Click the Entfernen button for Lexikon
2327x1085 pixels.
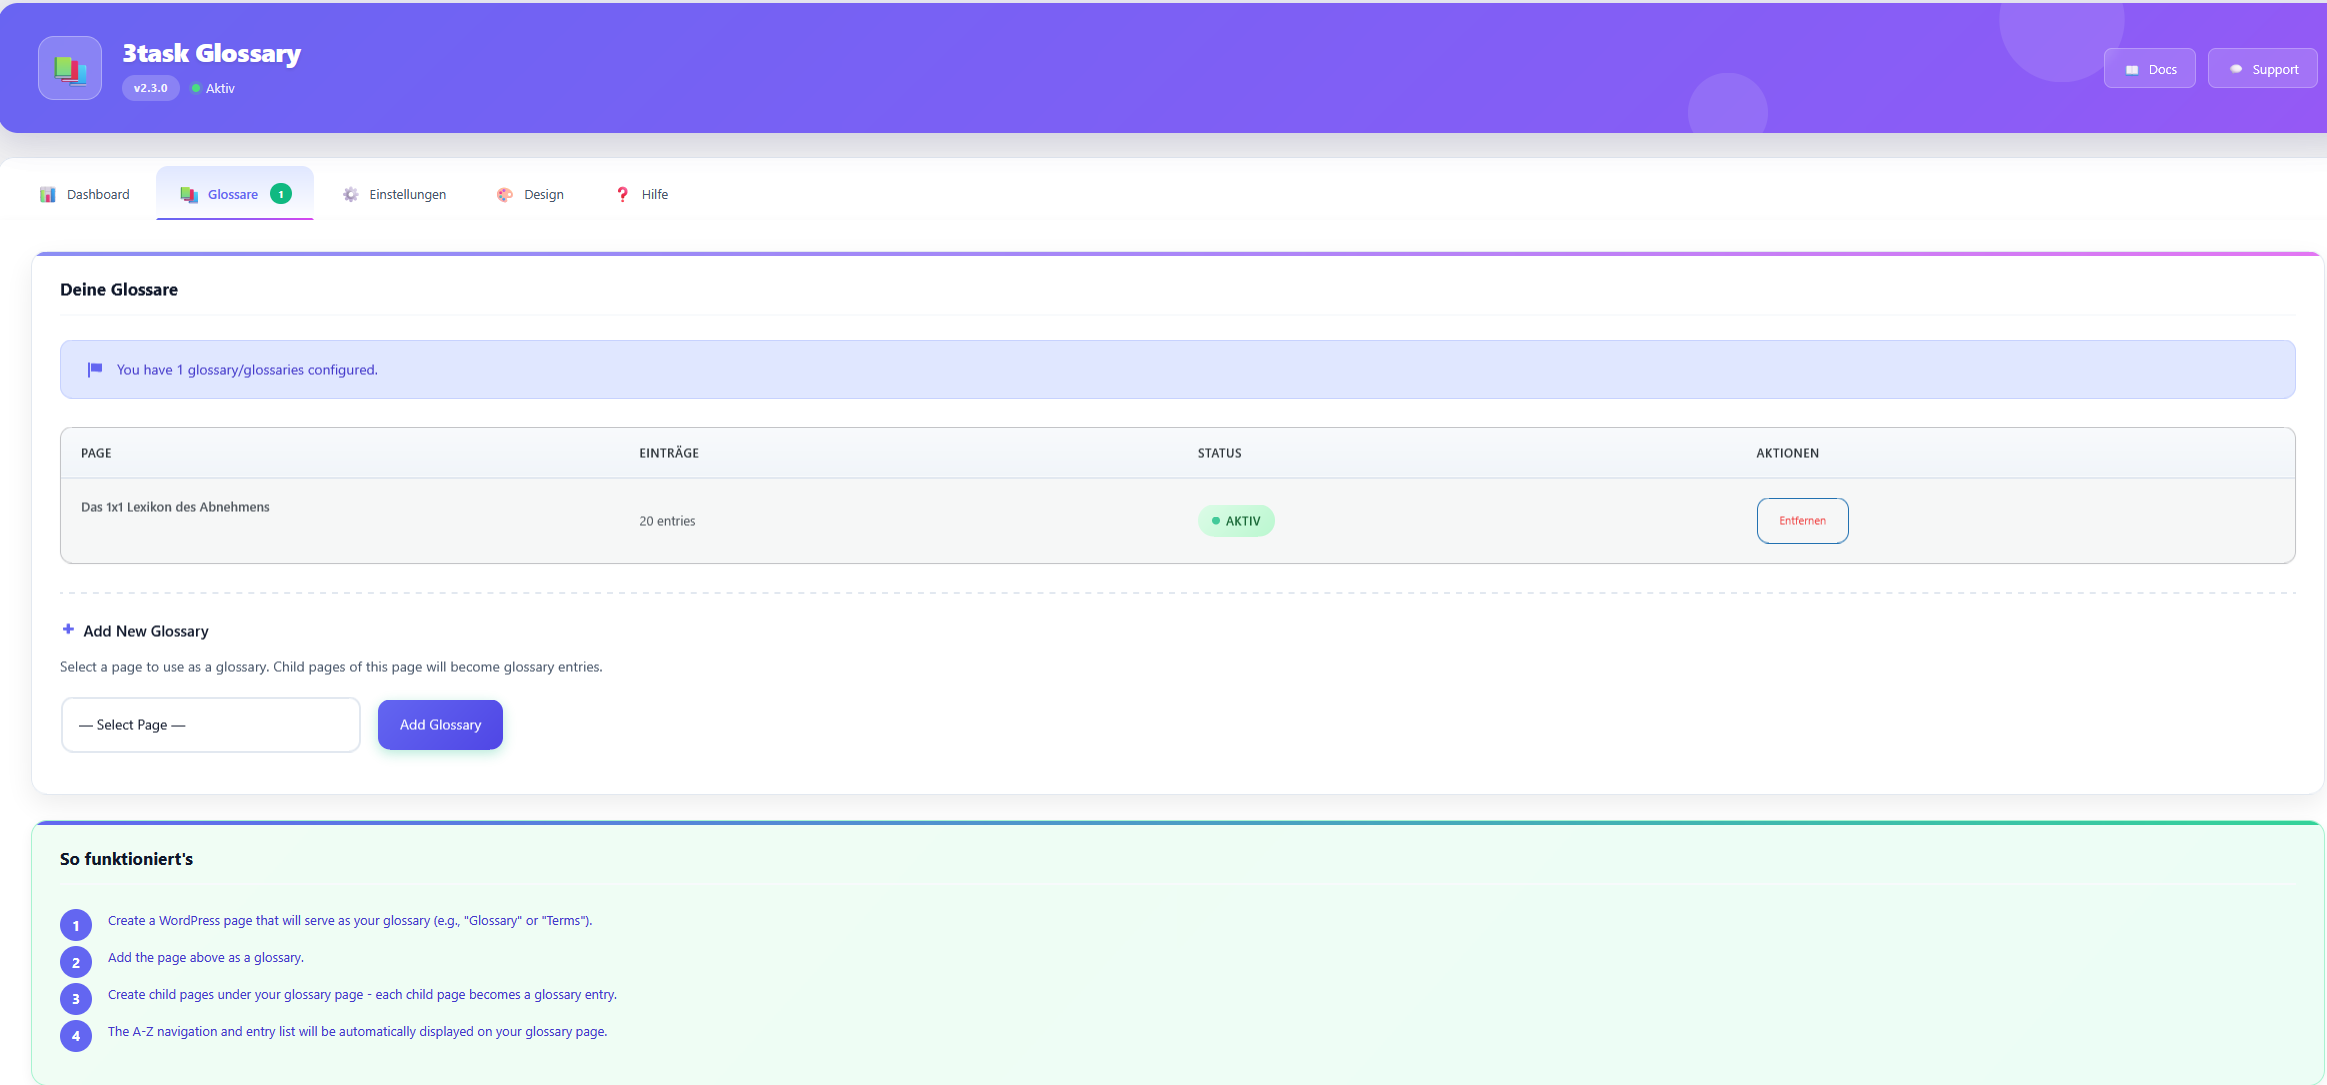[x=1802, y=521]
